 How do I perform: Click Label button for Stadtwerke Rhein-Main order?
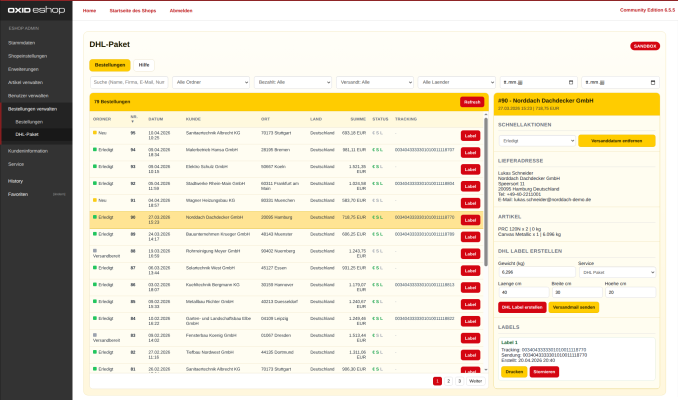coord(470,186)
